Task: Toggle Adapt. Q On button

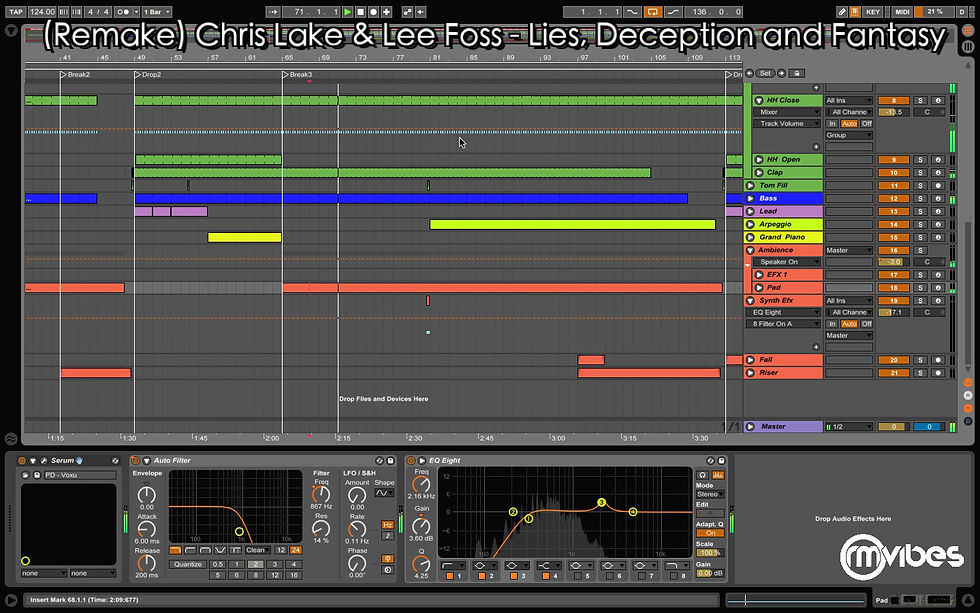Action: point(710,533)
